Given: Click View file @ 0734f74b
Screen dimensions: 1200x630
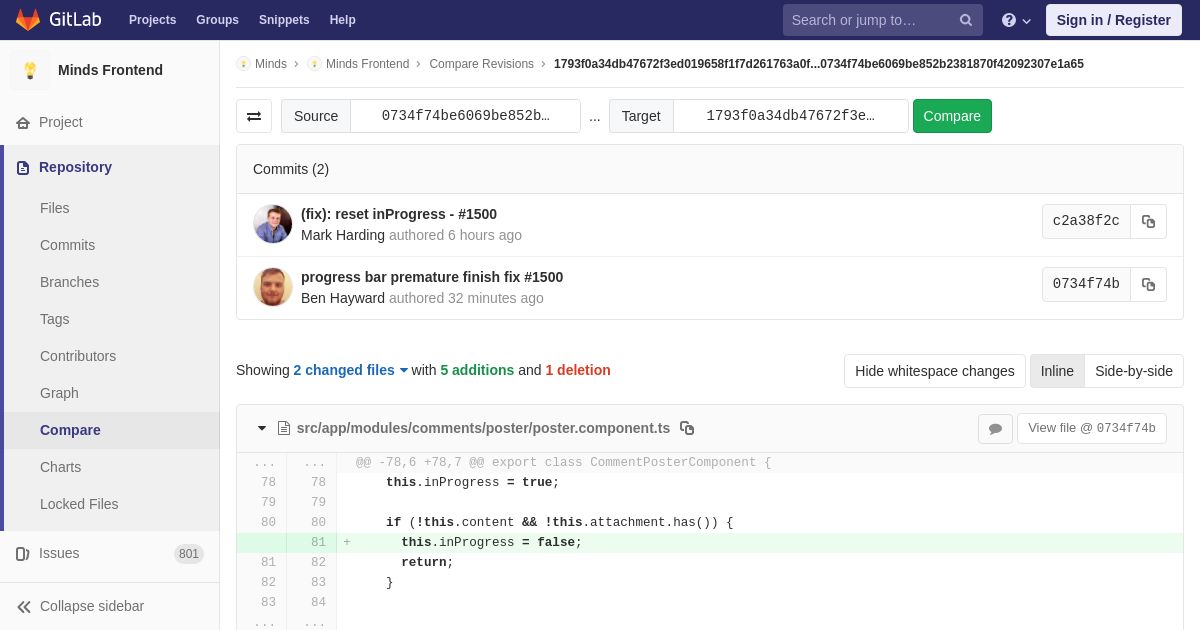Looking at the screenshot, I should (x=1092, y=428).
